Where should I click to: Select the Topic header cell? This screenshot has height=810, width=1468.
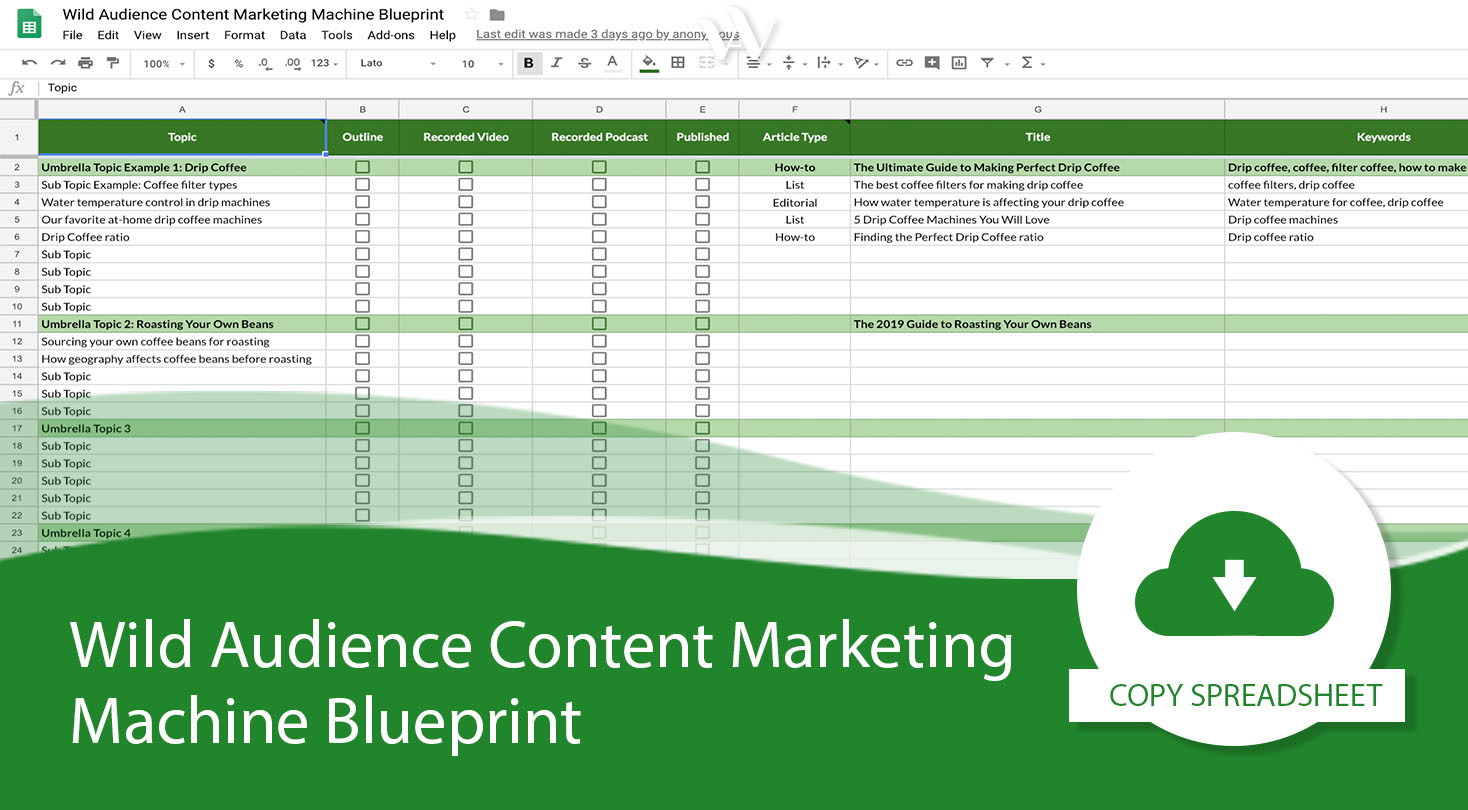point(182,137)
